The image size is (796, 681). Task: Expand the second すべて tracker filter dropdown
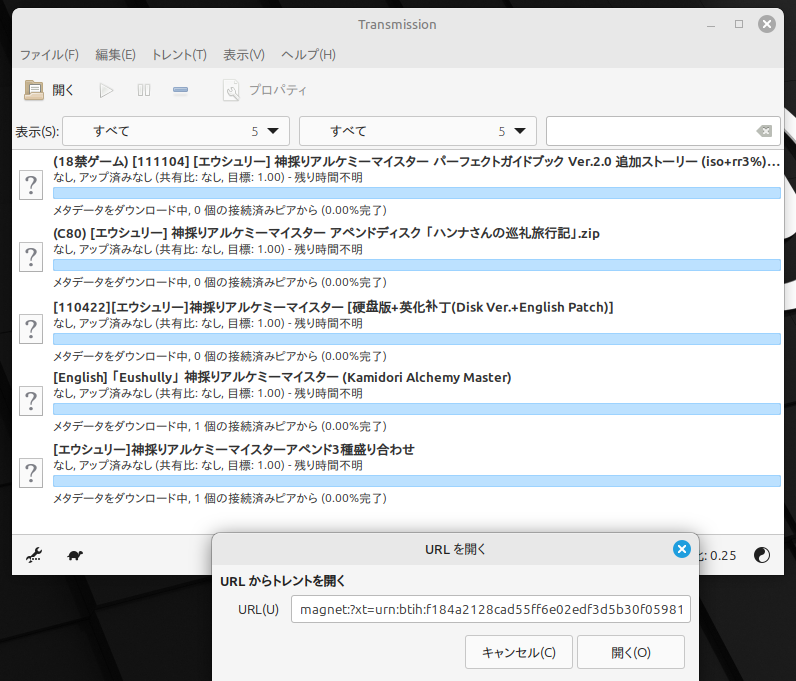click(418, 131)
